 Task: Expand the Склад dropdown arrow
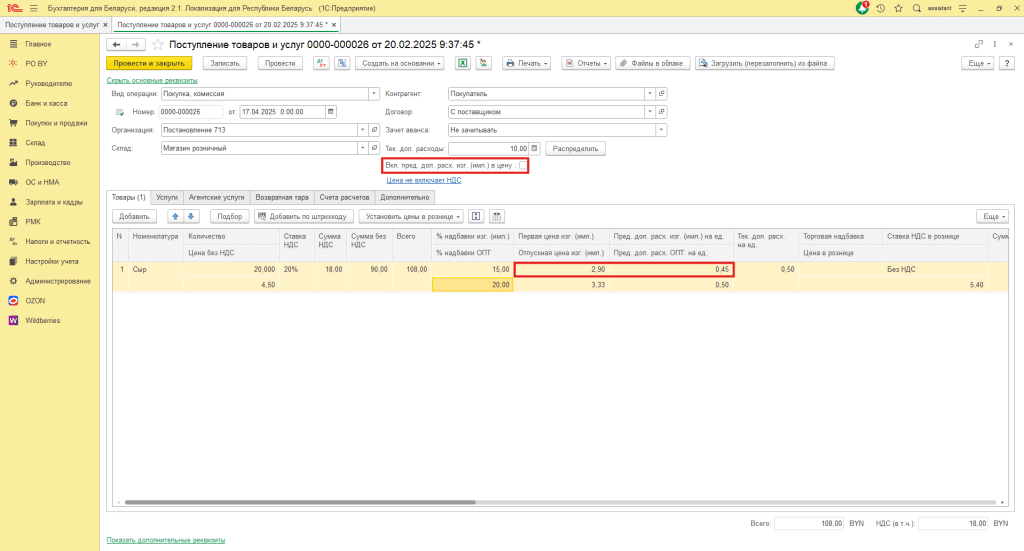click(362, 148)
